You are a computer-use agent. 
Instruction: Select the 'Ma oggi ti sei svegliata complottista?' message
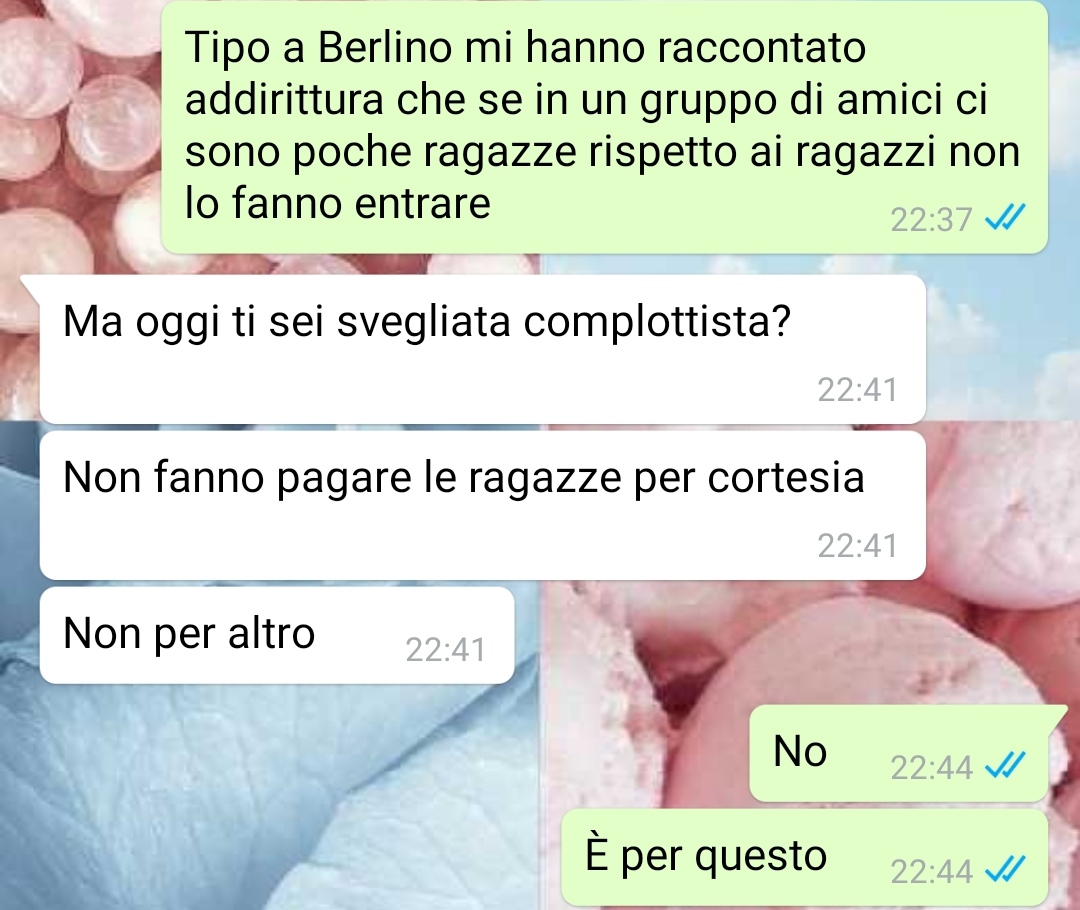(482, 349)
